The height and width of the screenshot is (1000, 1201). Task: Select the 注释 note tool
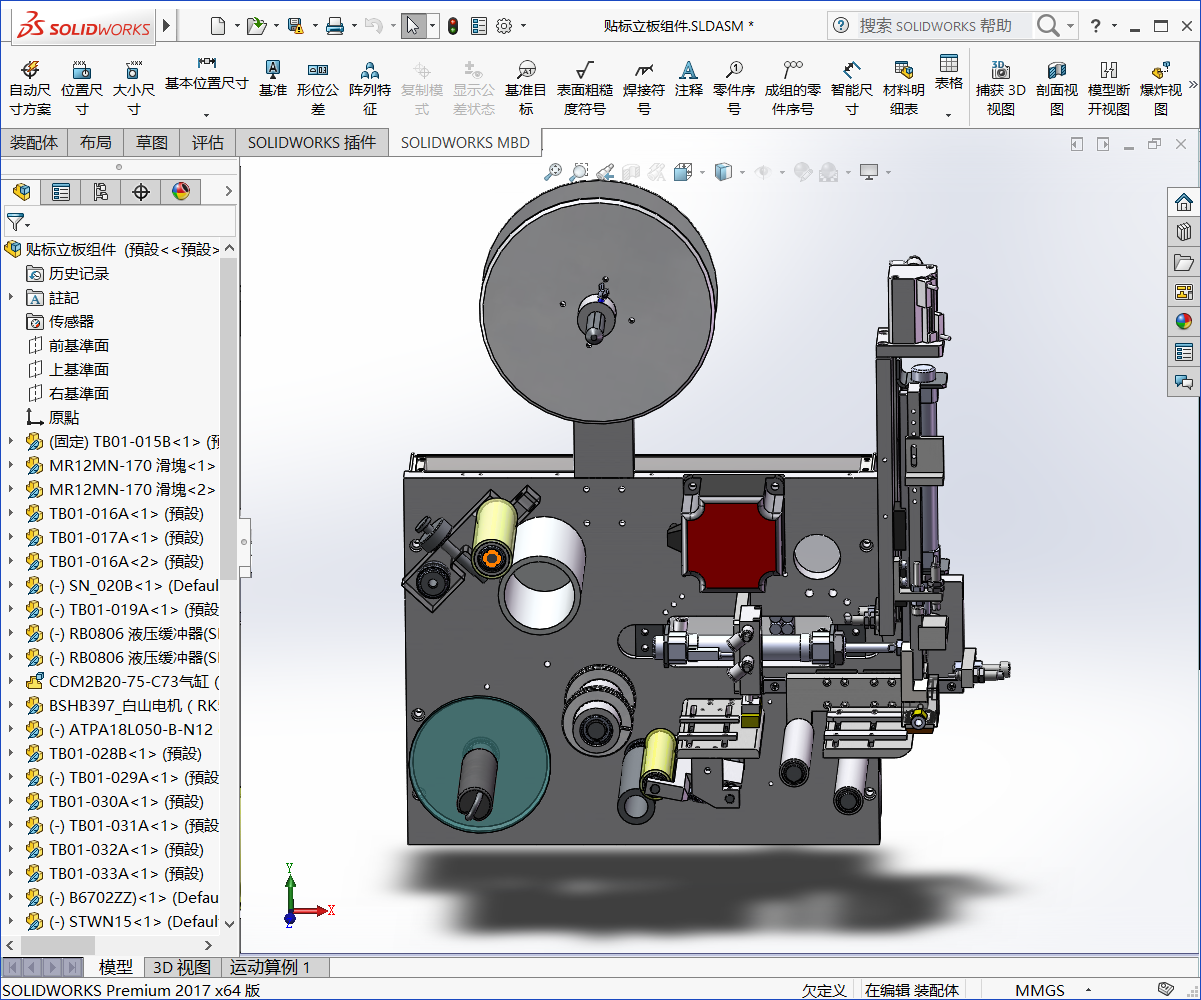[688, 78]
